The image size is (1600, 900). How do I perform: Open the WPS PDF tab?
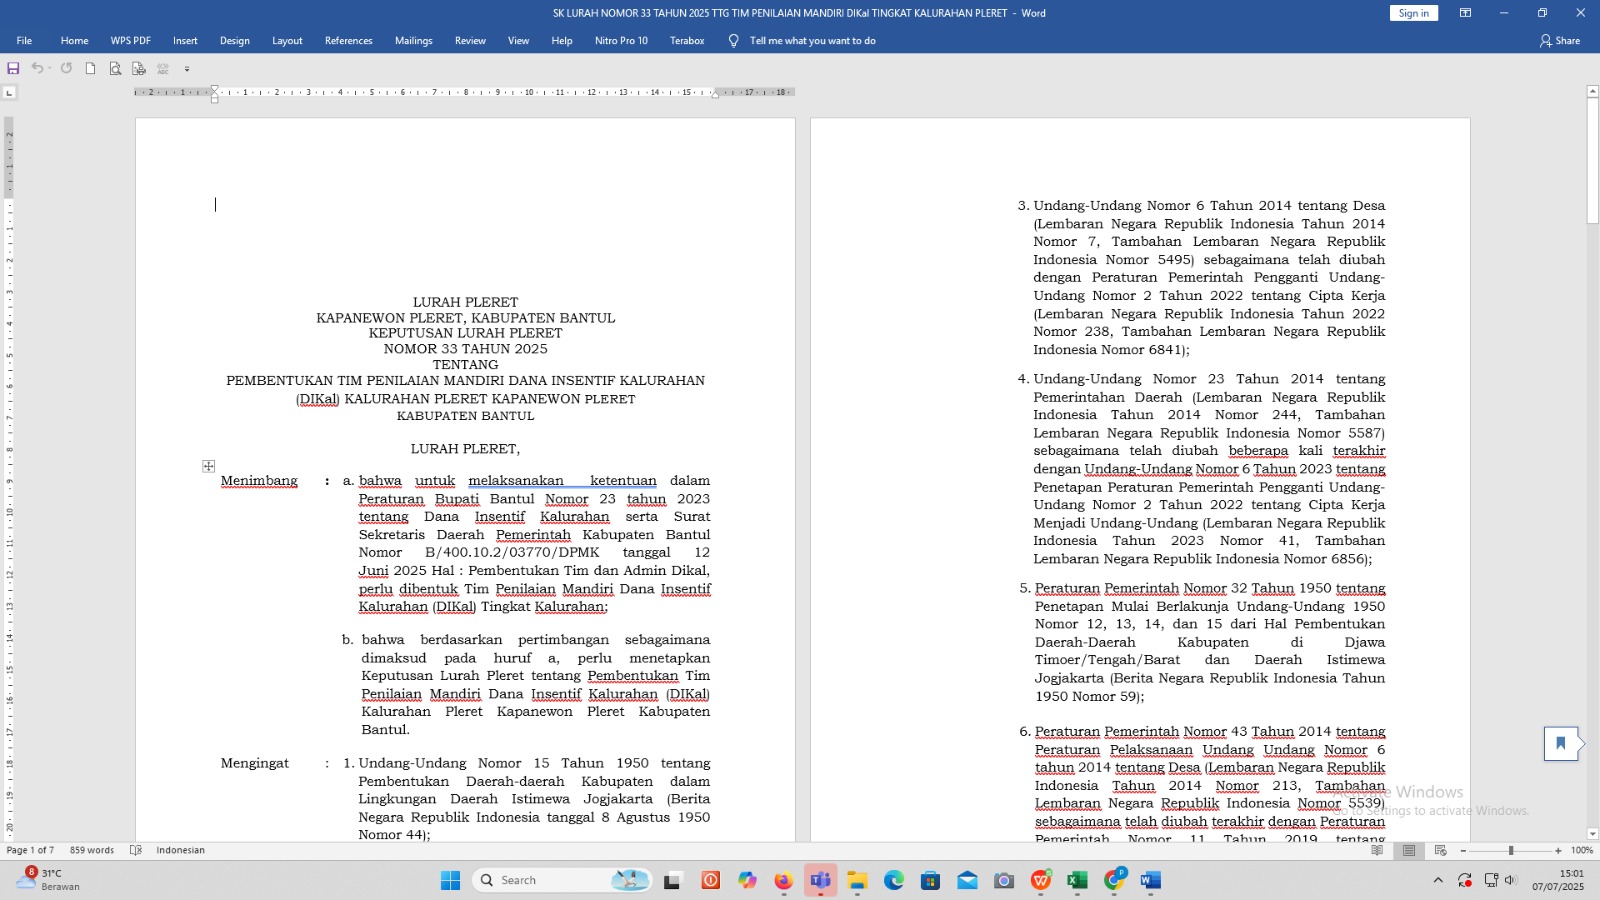[131, 41]
